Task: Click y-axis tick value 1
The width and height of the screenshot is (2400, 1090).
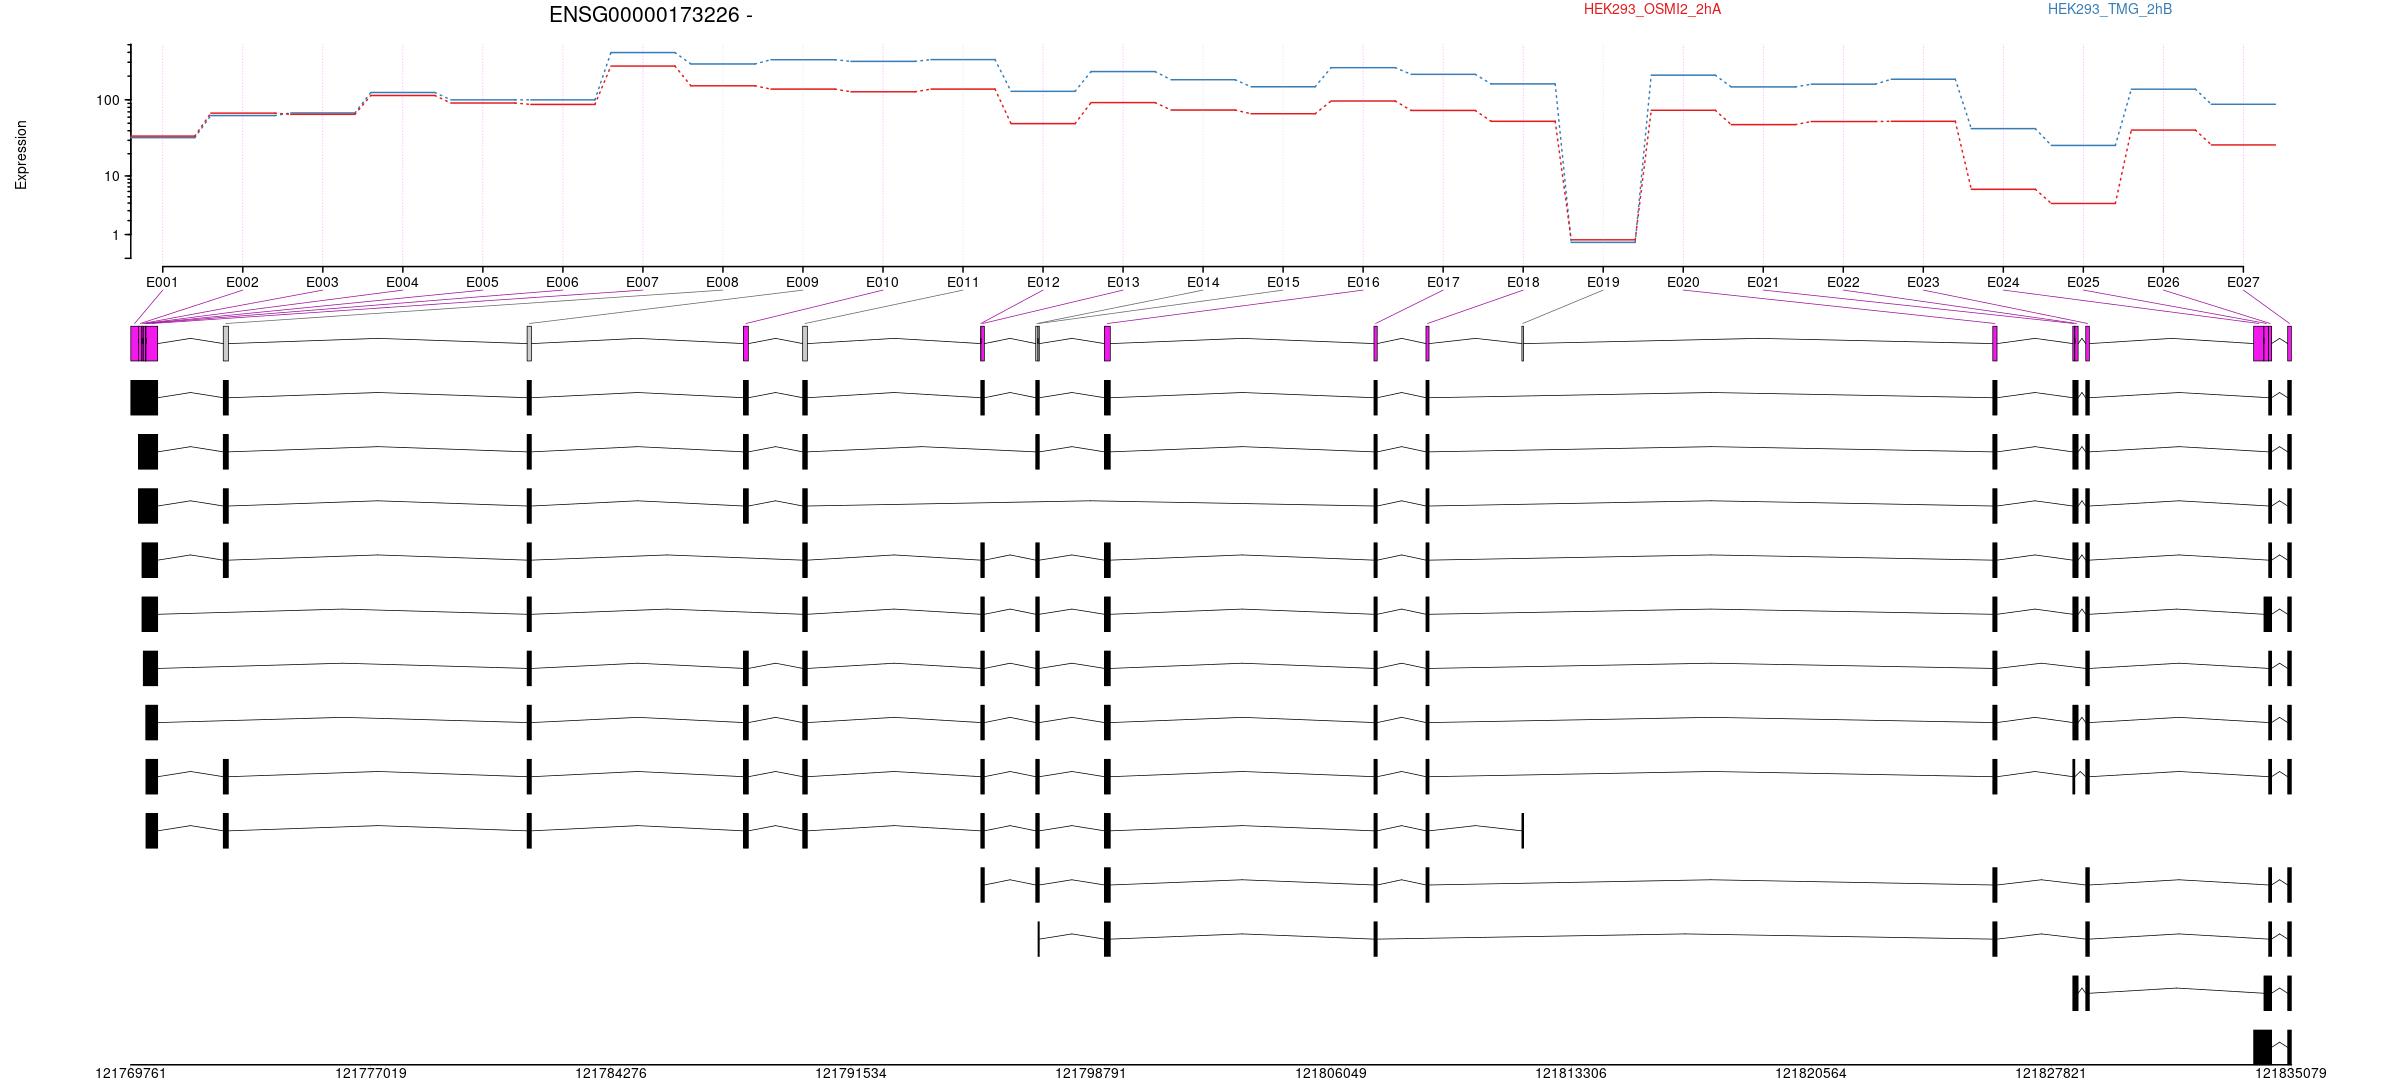Action: click(x=116, y=235)
